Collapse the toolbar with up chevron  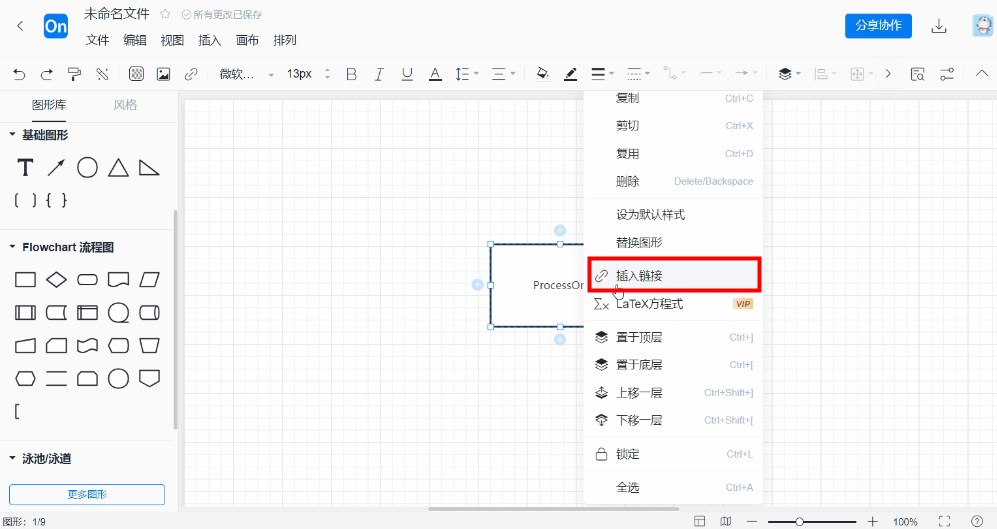pyautogui.click(x=982, y=74)
